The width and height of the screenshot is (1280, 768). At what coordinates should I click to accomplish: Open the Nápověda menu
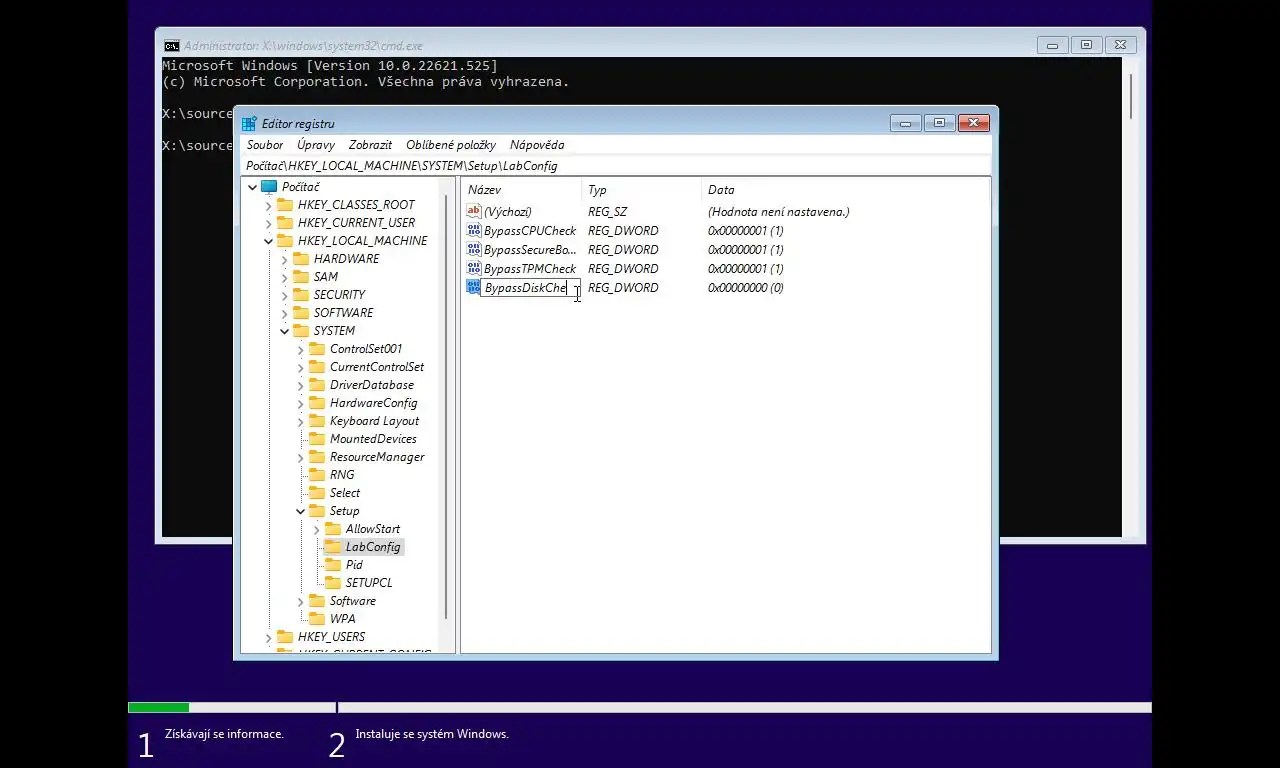pos(537,145)
